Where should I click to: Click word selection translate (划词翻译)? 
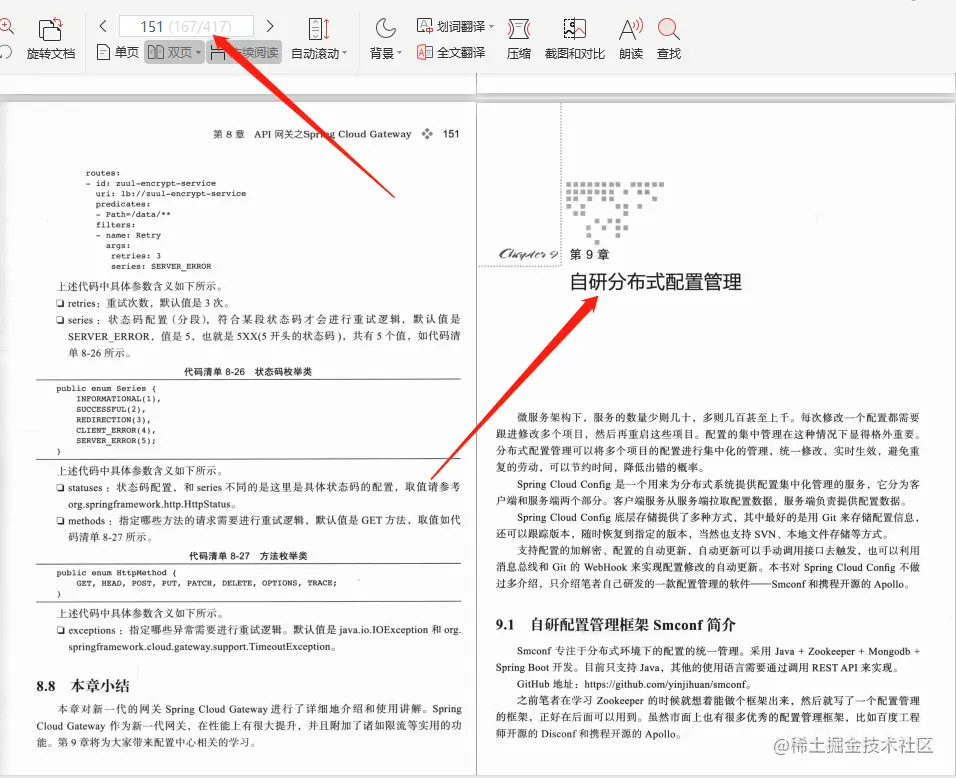coord(451,26)
